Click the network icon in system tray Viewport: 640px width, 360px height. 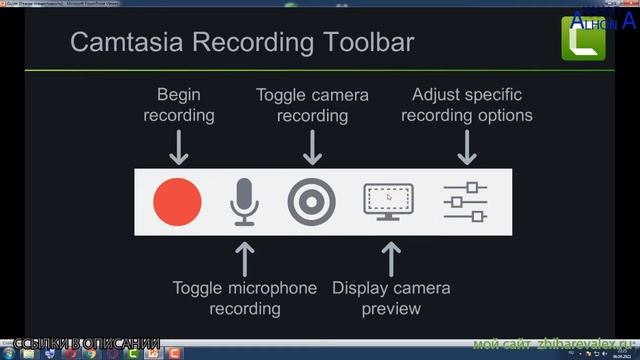(x=596, y=354)
